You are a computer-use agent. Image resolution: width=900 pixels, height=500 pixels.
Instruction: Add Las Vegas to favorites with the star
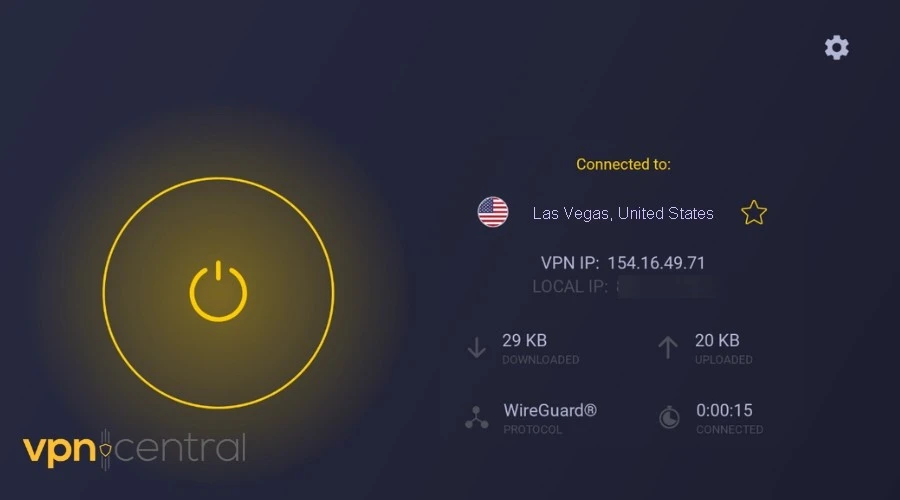(754, 213)
